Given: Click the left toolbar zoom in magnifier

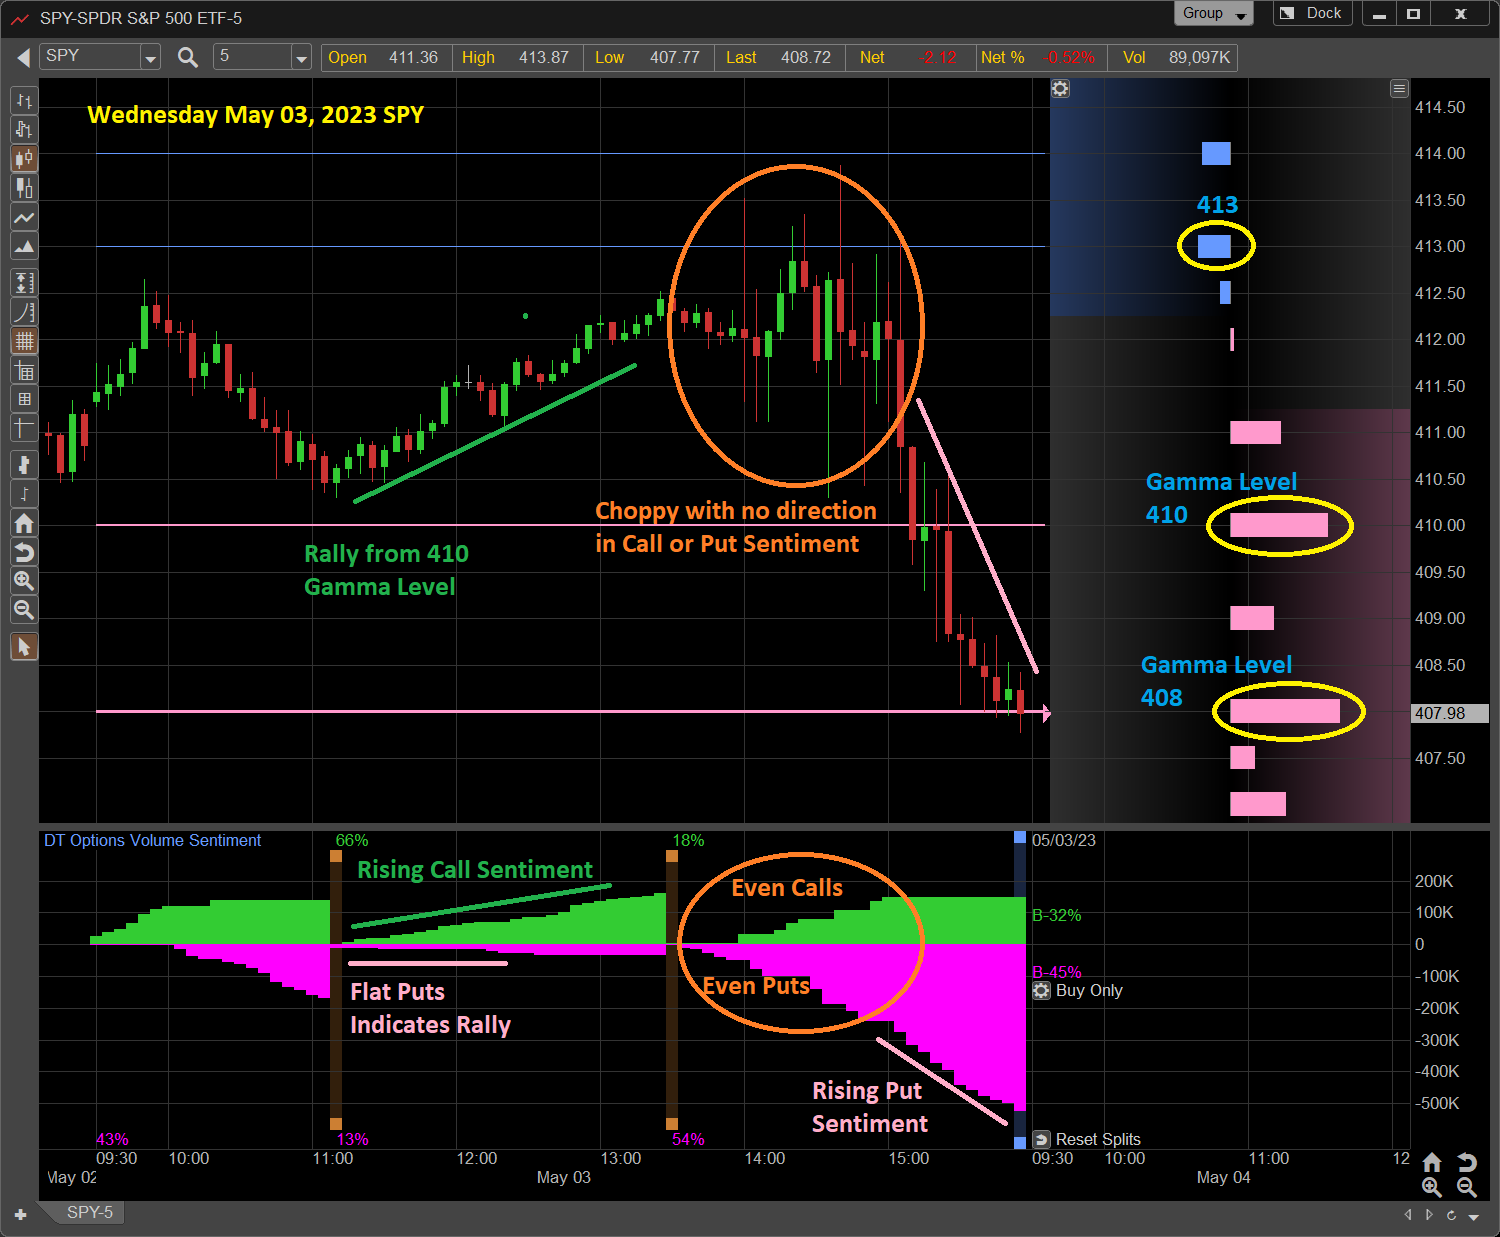Looking at the screenshot, I should (x=24, y=581).
